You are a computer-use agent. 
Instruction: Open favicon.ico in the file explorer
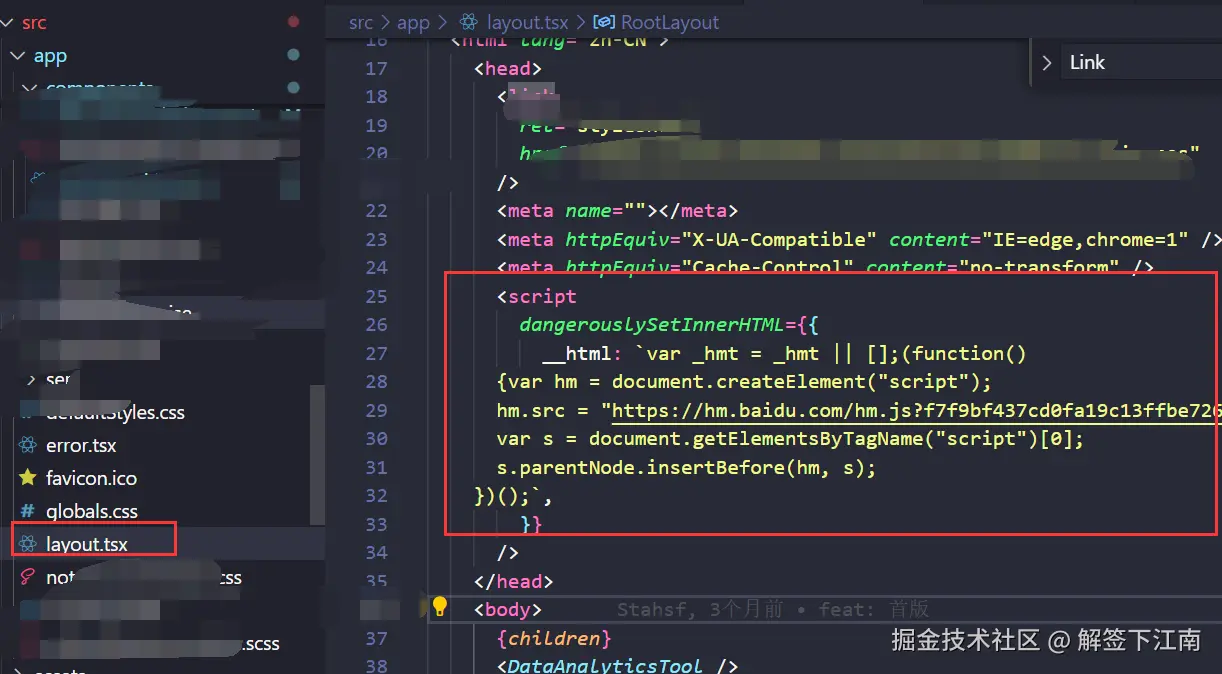tap(91, 478)
